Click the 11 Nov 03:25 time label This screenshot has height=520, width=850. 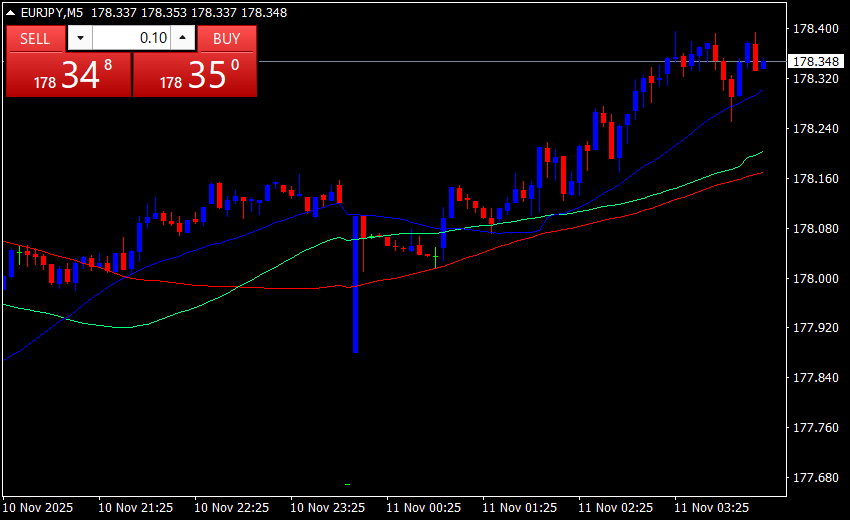712,507
